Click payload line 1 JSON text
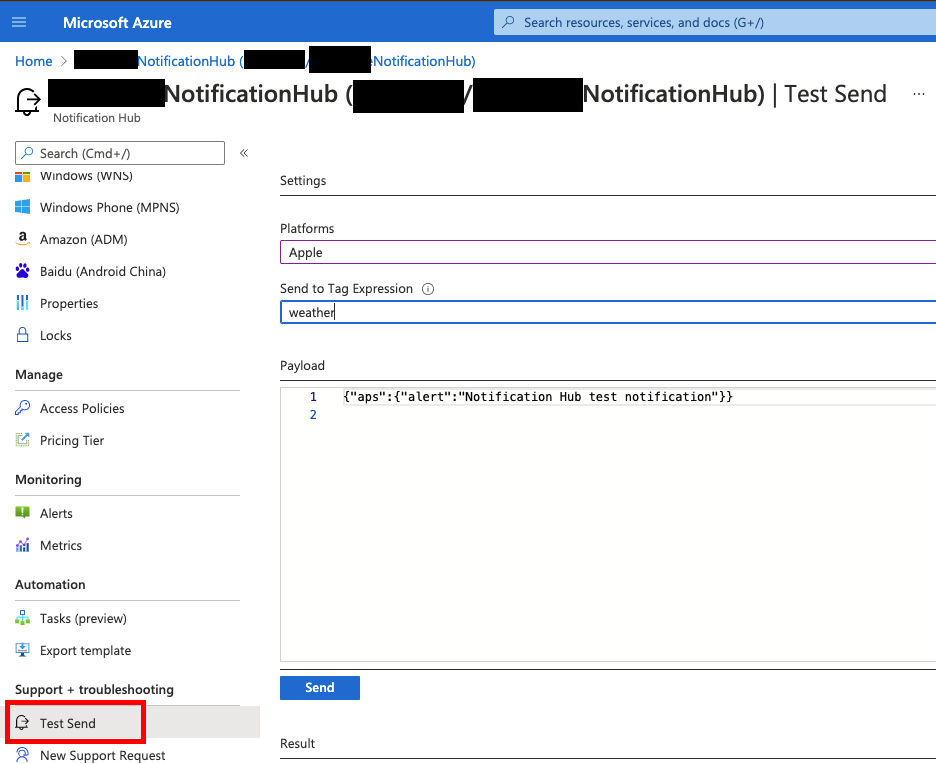The image size is (936, 764). (x=538, y=396)
